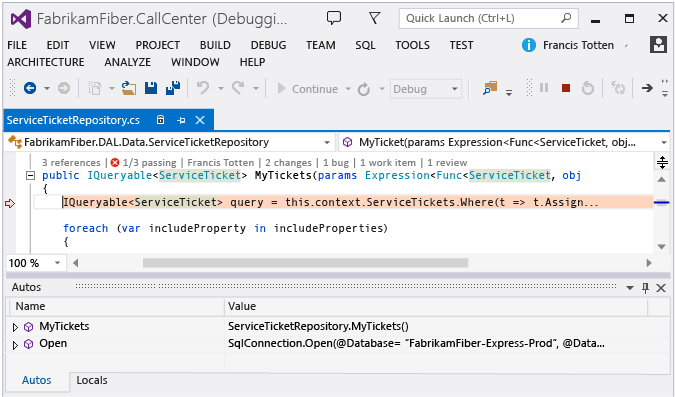
Task: Toggle pin on ServiceTicketRepository.cs tab
Action: (x=181, y=121)
